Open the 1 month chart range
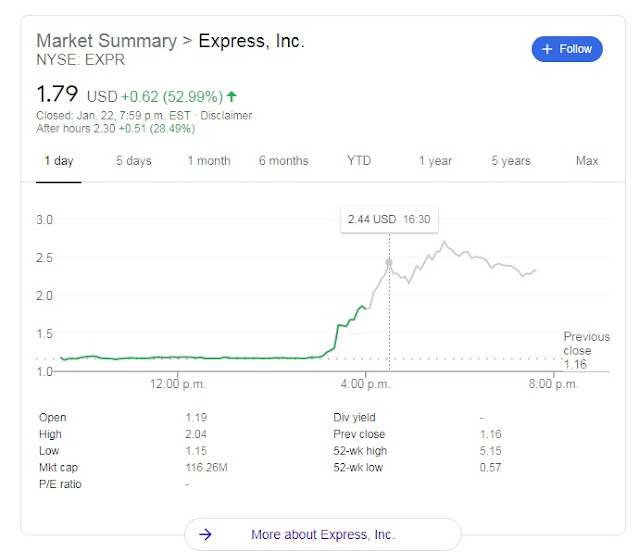This screenshot has width=639, height=552. (x=209, y=161)
